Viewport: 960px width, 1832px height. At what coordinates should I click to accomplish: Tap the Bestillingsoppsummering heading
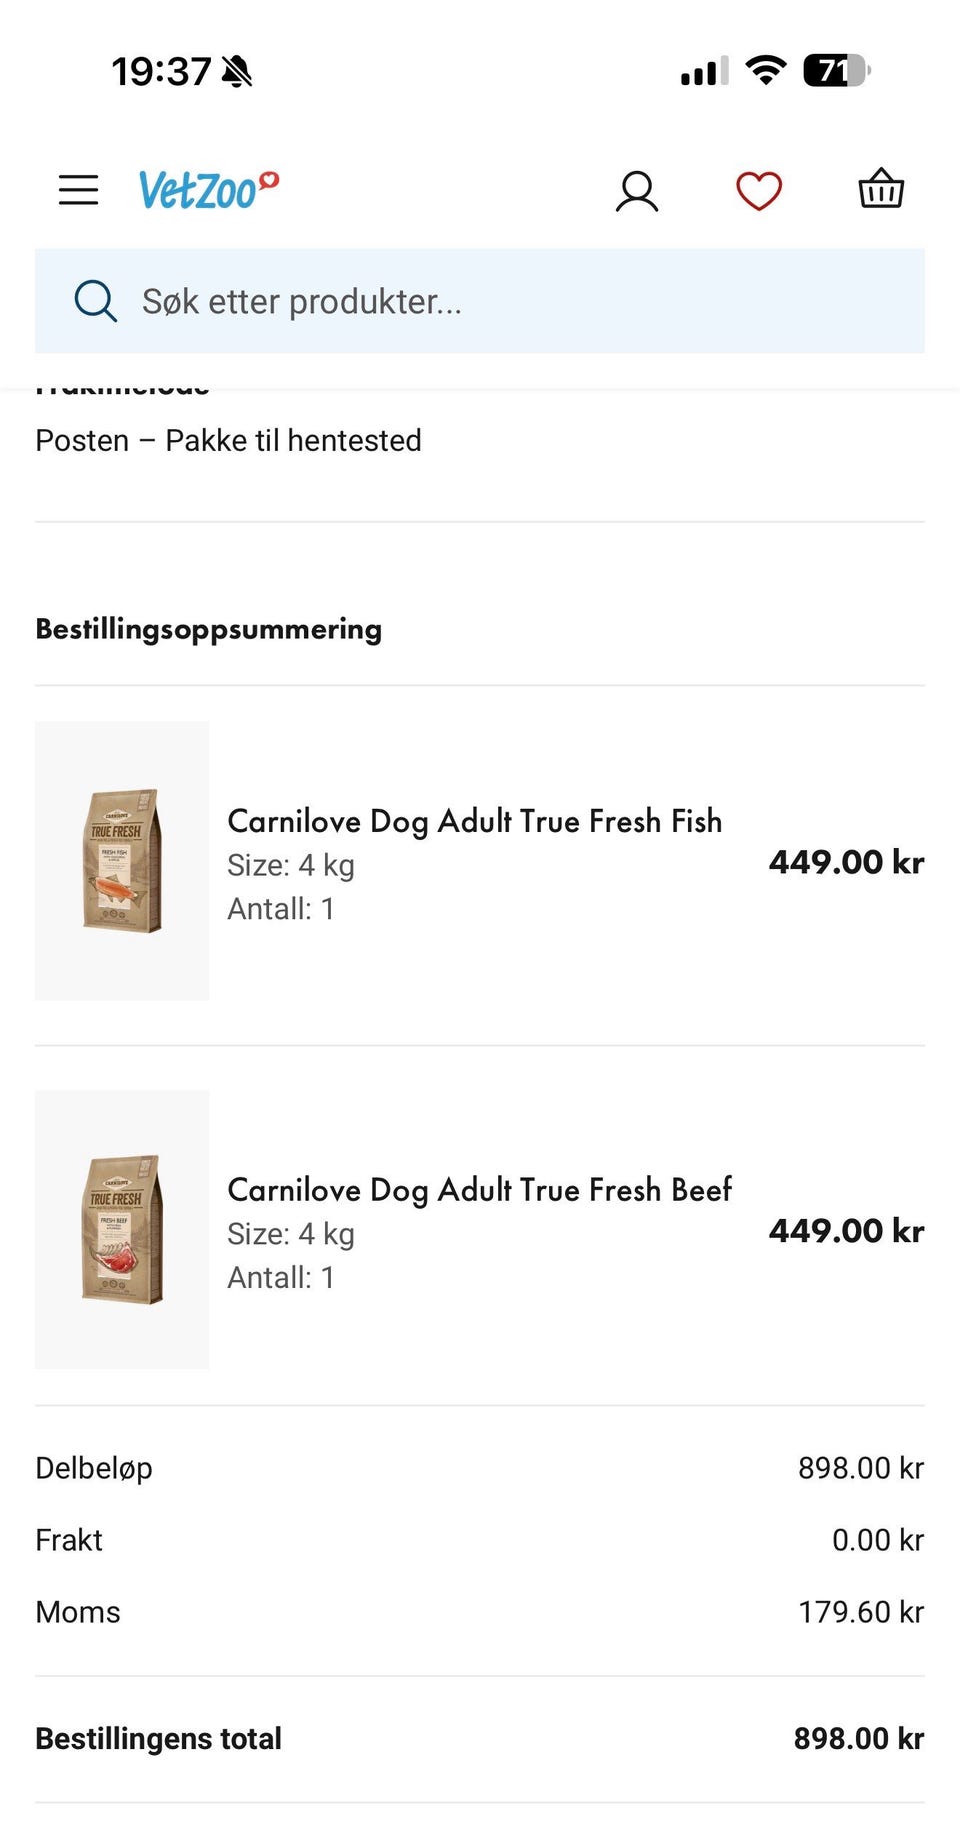point(208,629)
